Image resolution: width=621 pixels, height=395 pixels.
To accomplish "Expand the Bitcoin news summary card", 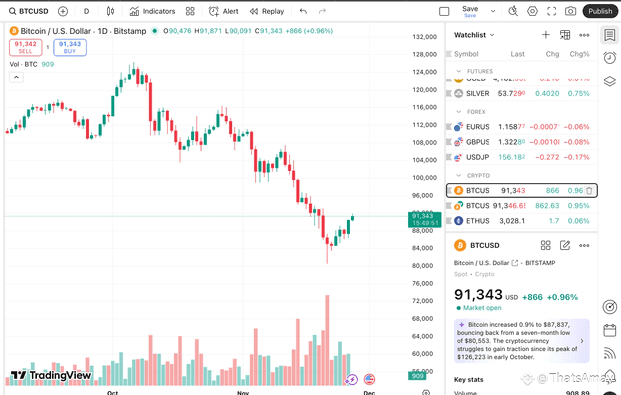I will (522, 341).
